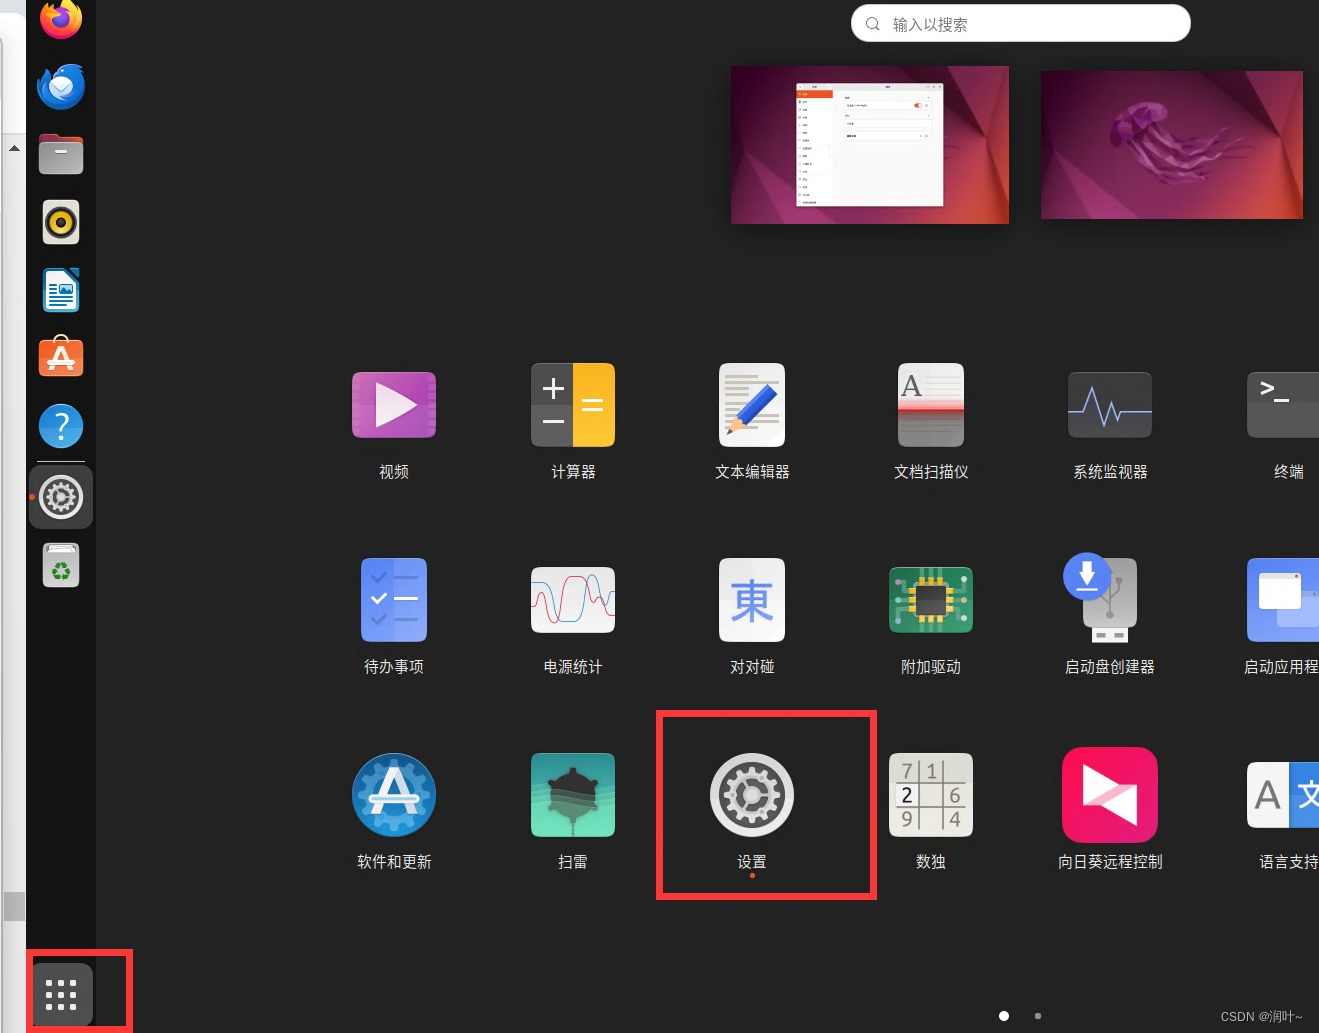Open the 对对碰 mahjong game
Image resolution: width=1319 pixels, height=1033 pixels.
[x=752, y=600]
